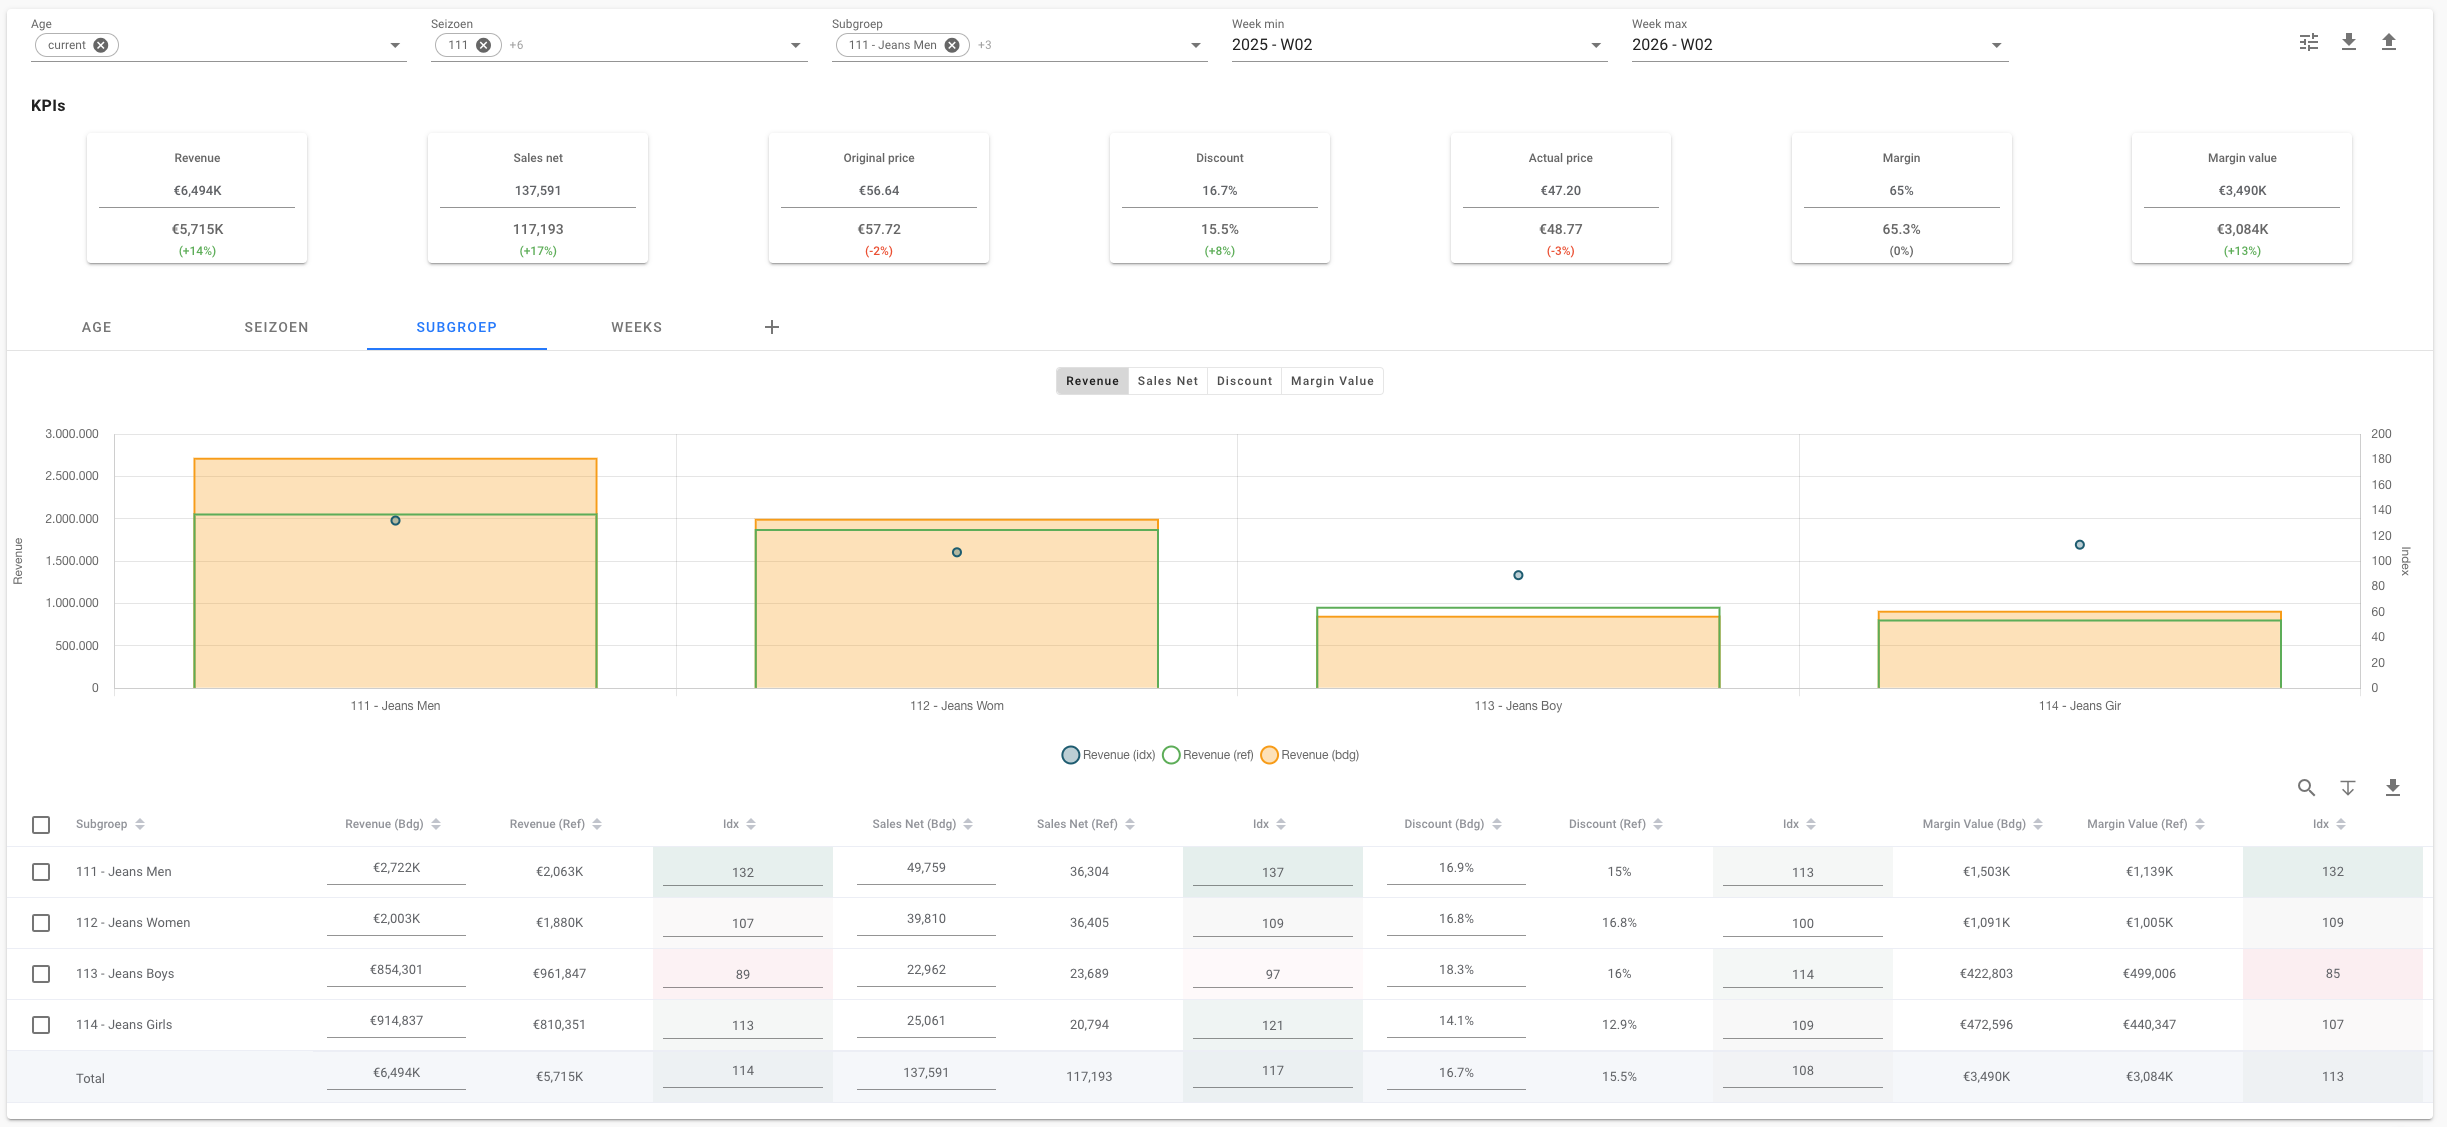
Task: Add a new tab with plus icon
Action: 772,327
